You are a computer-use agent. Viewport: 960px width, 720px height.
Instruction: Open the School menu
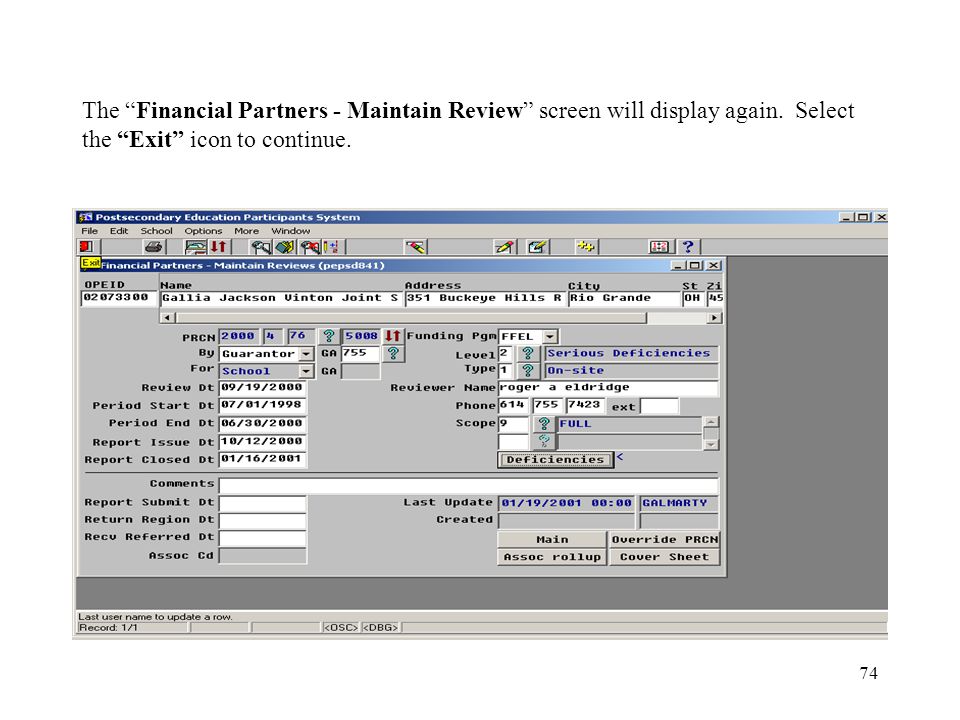tap(156, 231)
